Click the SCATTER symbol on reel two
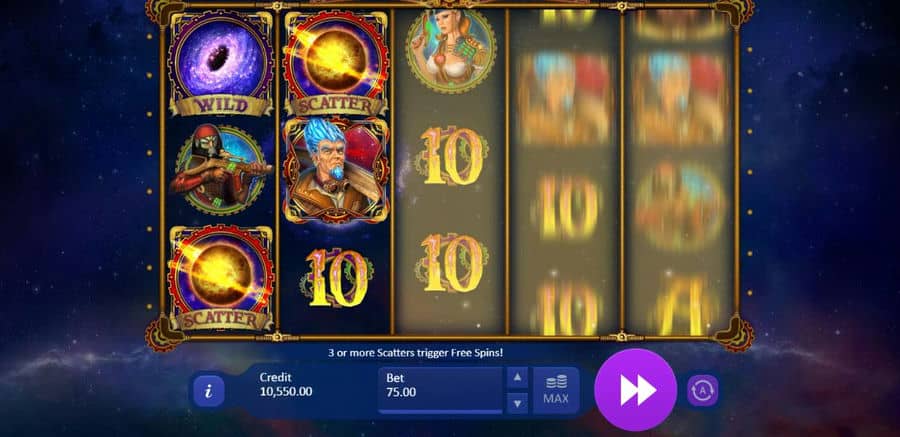900x437 pixels. (336, 64)
